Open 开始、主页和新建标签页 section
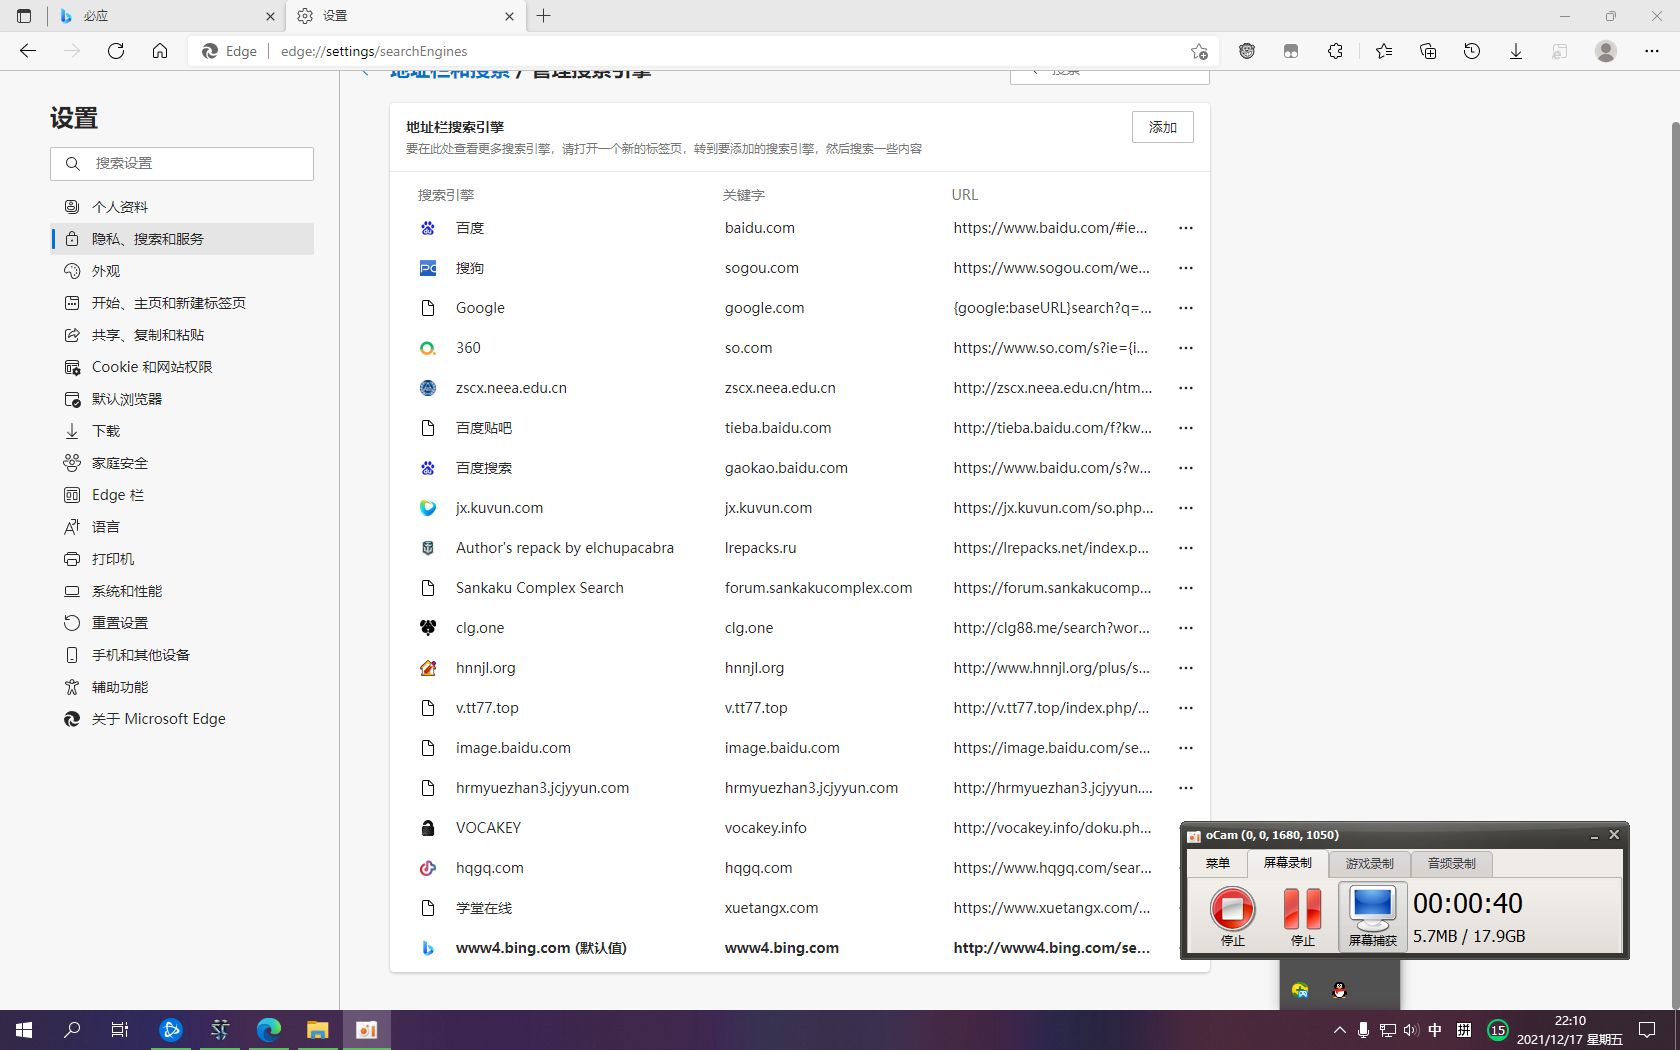Viewport: 1680px width, 1050px height. (182, 303)
